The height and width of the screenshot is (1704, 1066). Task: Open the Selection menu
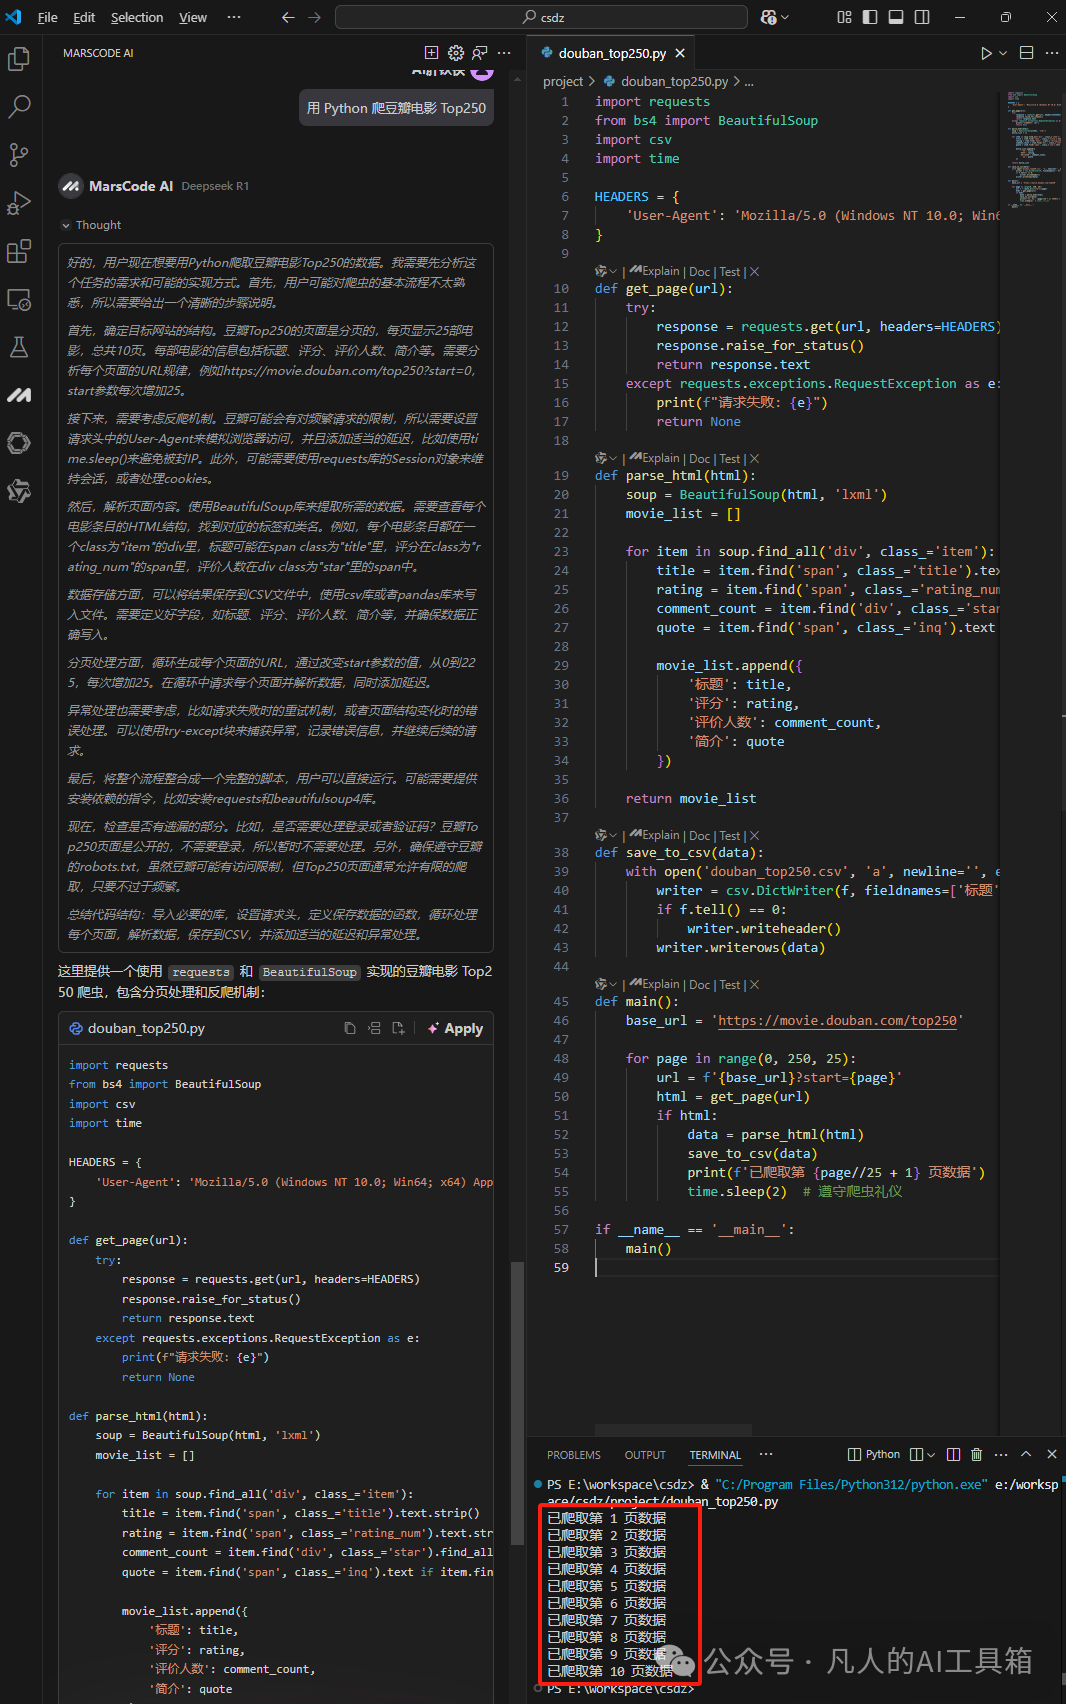(137, 17)
